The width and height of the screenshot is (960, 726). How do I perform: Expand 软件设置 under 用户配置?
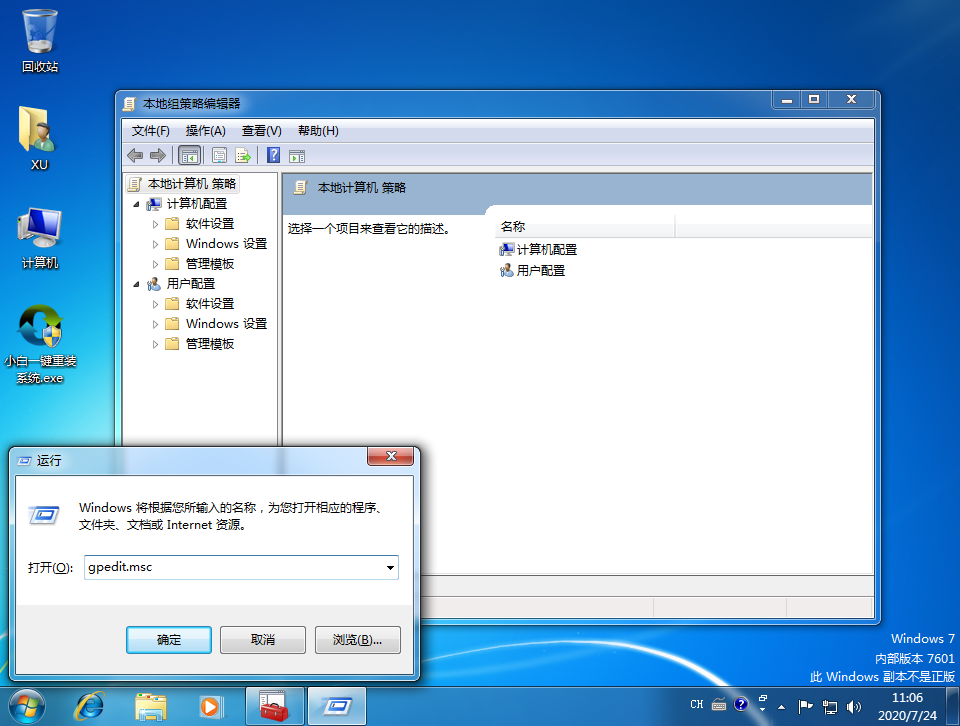coord(156,304)
